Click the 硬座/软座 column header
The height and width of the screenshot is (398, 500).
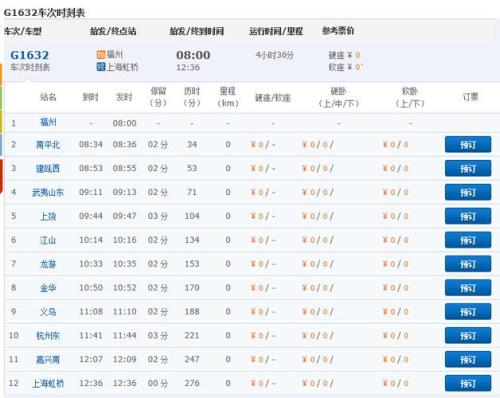coord(273,98)
